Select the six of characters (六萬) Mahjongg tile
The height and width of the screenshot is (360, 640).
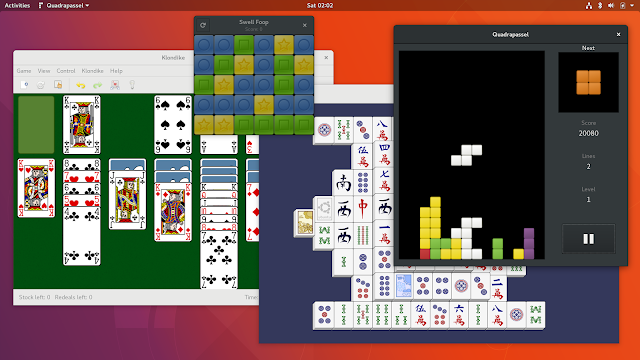pyautogui.click(x=459, y=315)
